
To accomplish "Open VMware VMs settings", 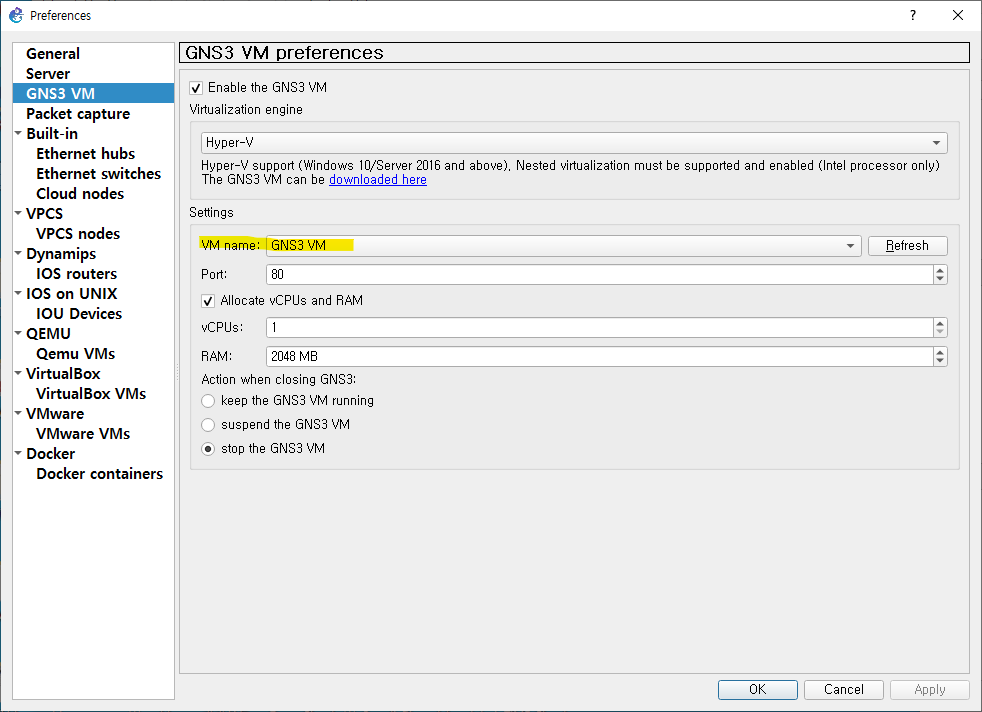I will [83, 434].
